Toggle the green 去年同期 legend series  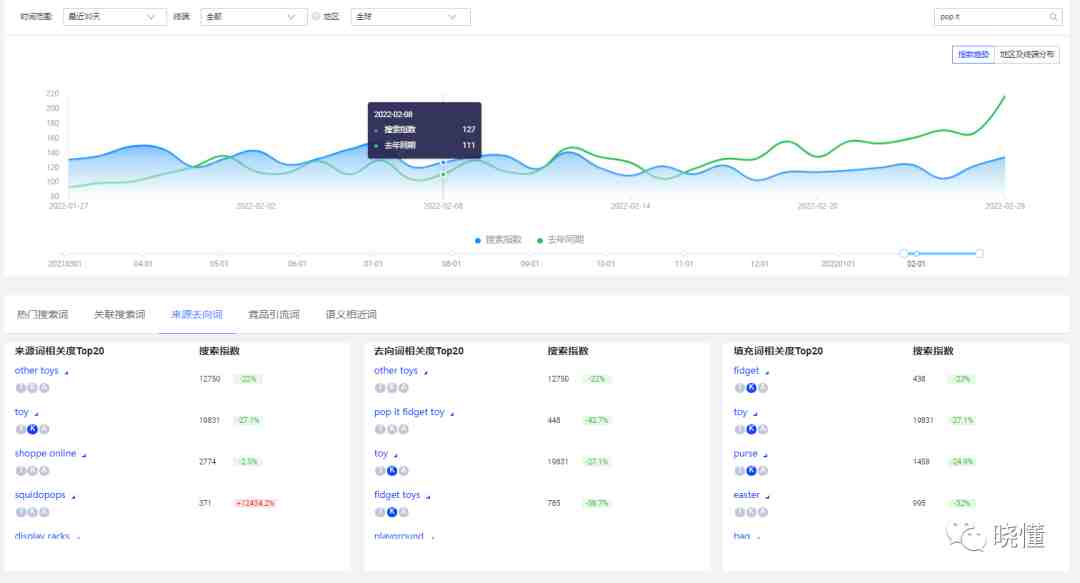[x=560, y=240]
